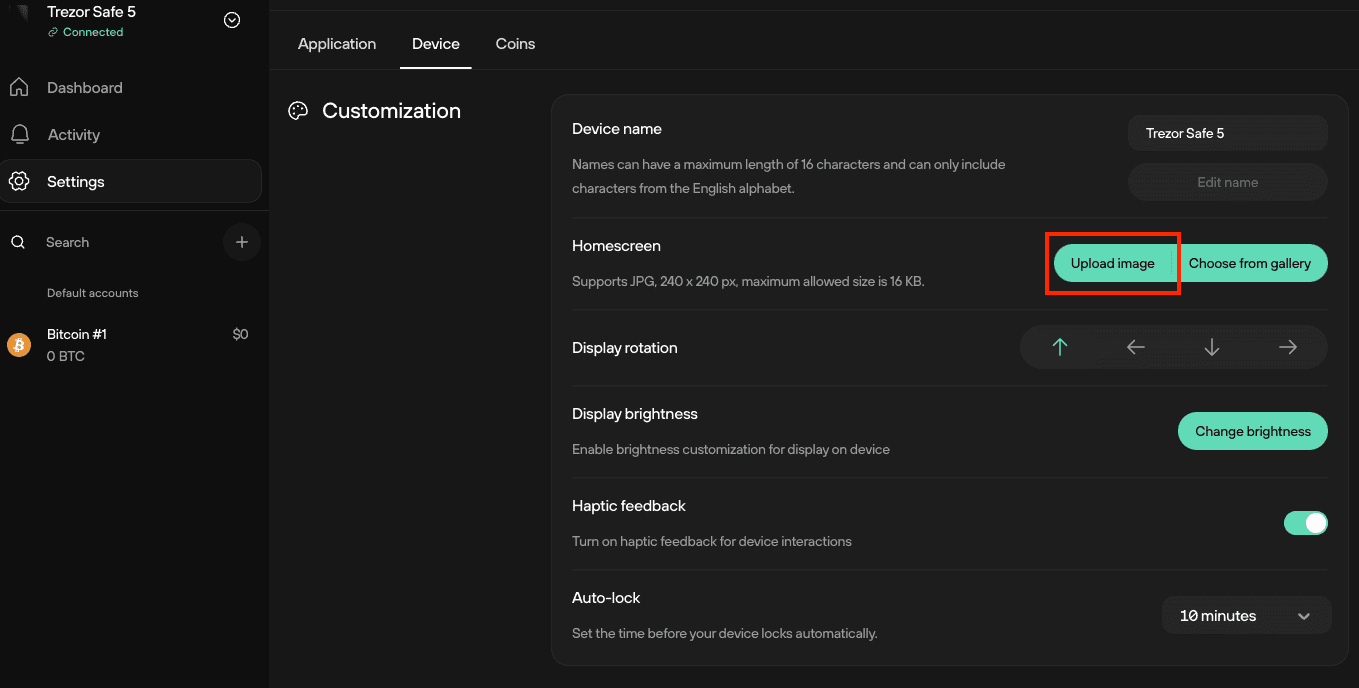
Task: Click the search magnifier icon
Action: coord(18,242)
